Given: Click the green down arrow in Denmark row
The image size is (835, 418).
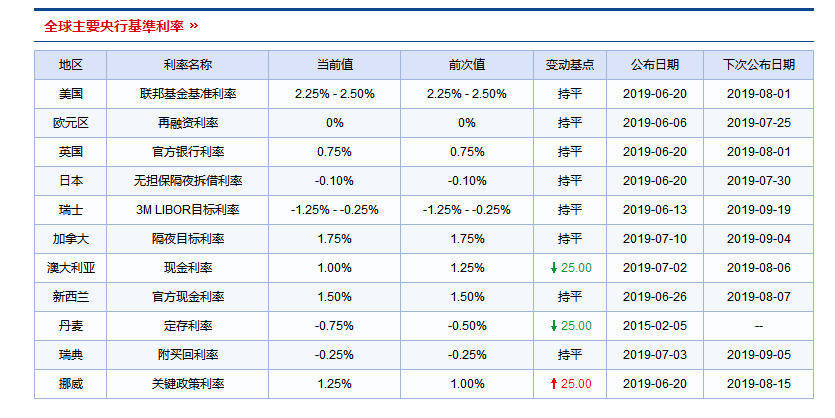Looking at the screenshot, I should [553, 326].
